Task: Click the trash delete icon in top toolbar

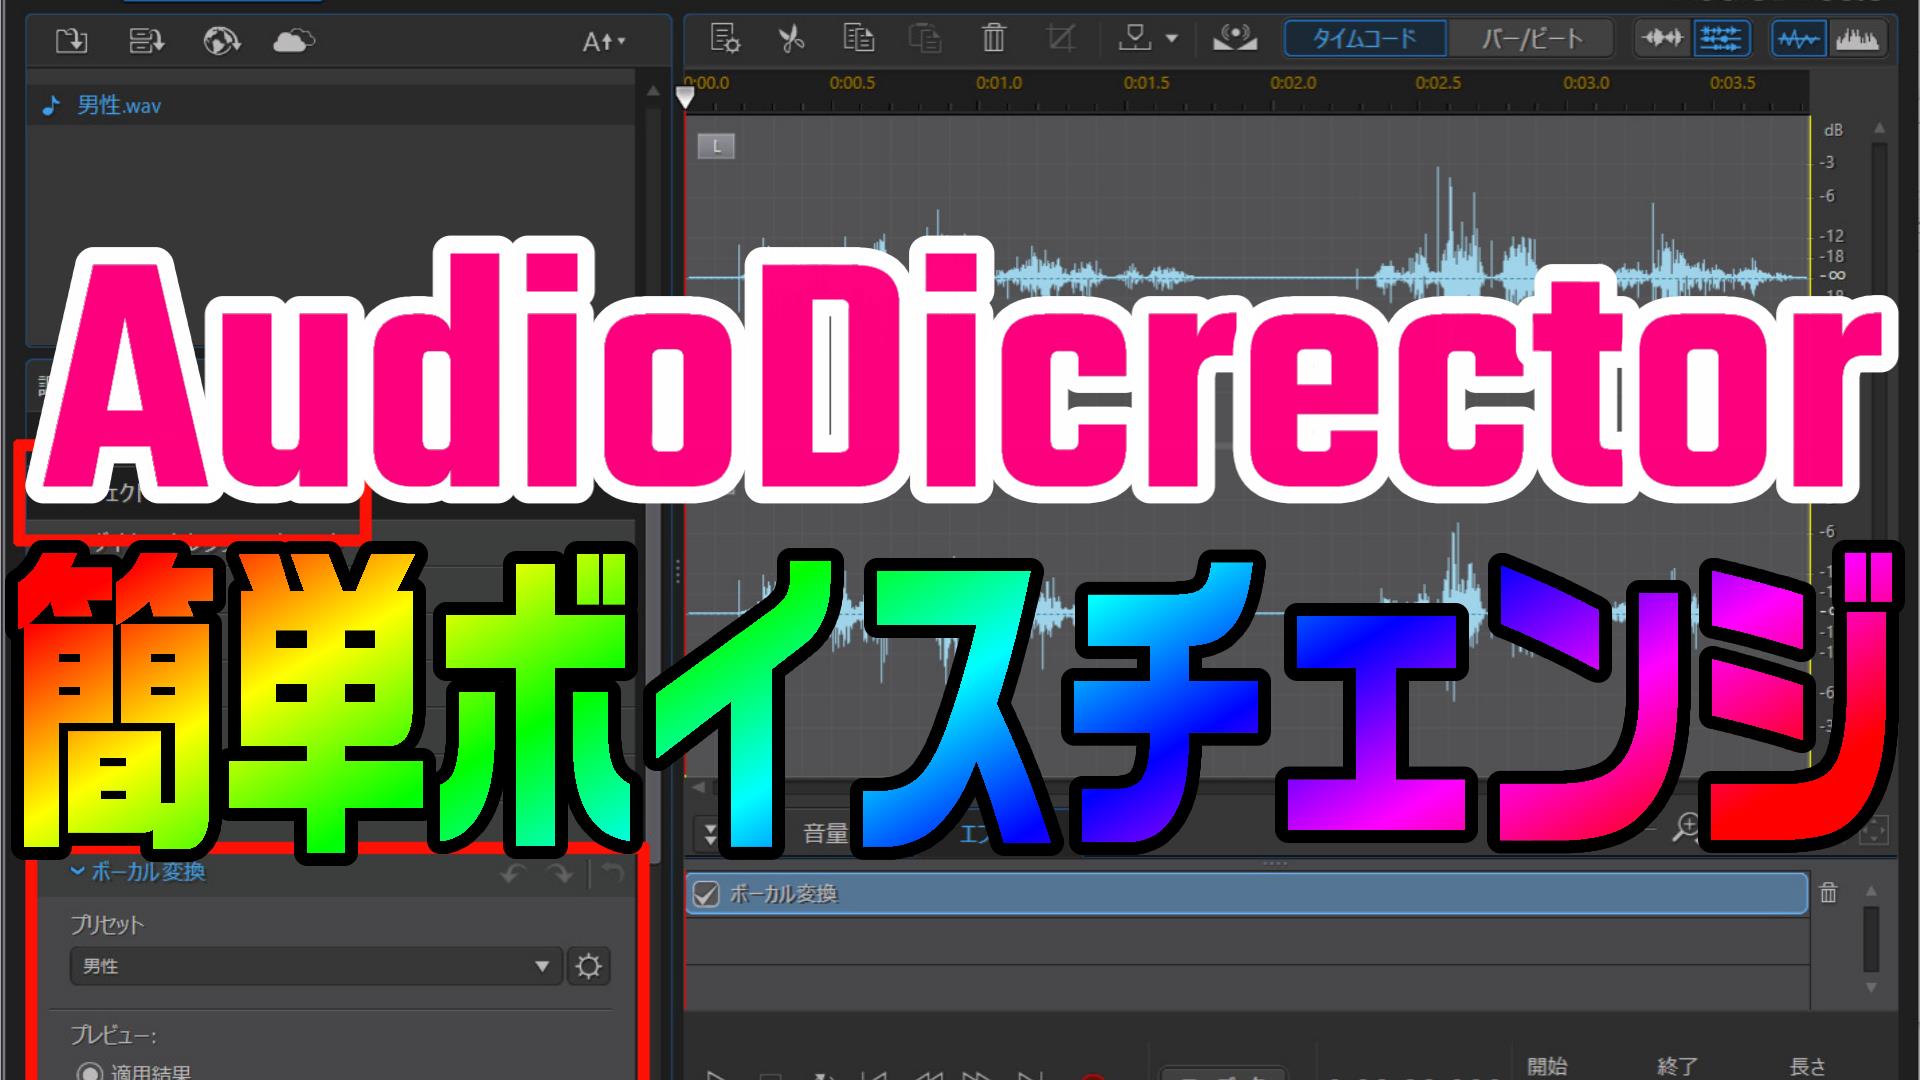Action: click(993, 39)
